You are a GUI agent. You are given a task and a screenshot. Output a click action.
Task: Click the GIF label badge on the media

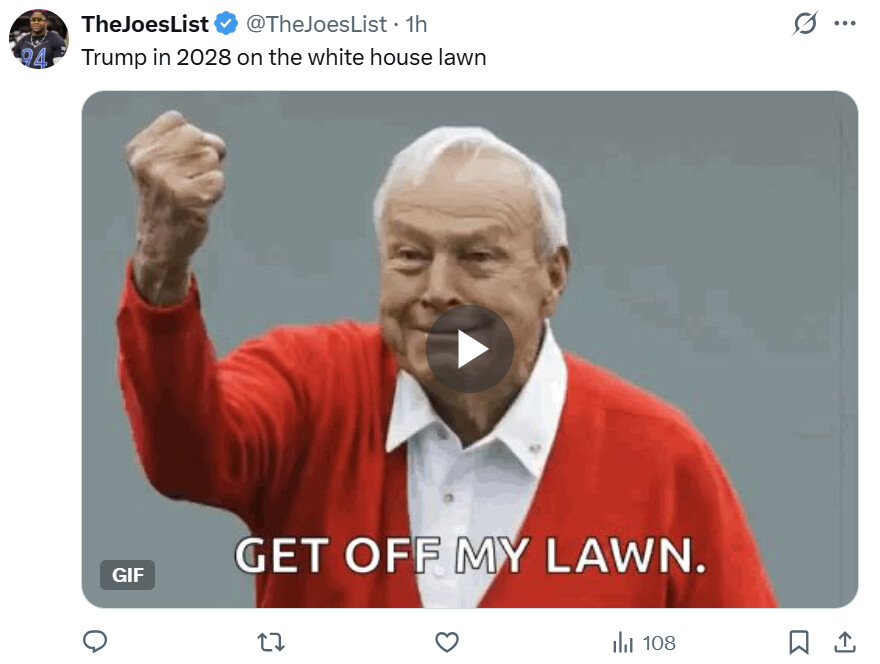point(127,575)
